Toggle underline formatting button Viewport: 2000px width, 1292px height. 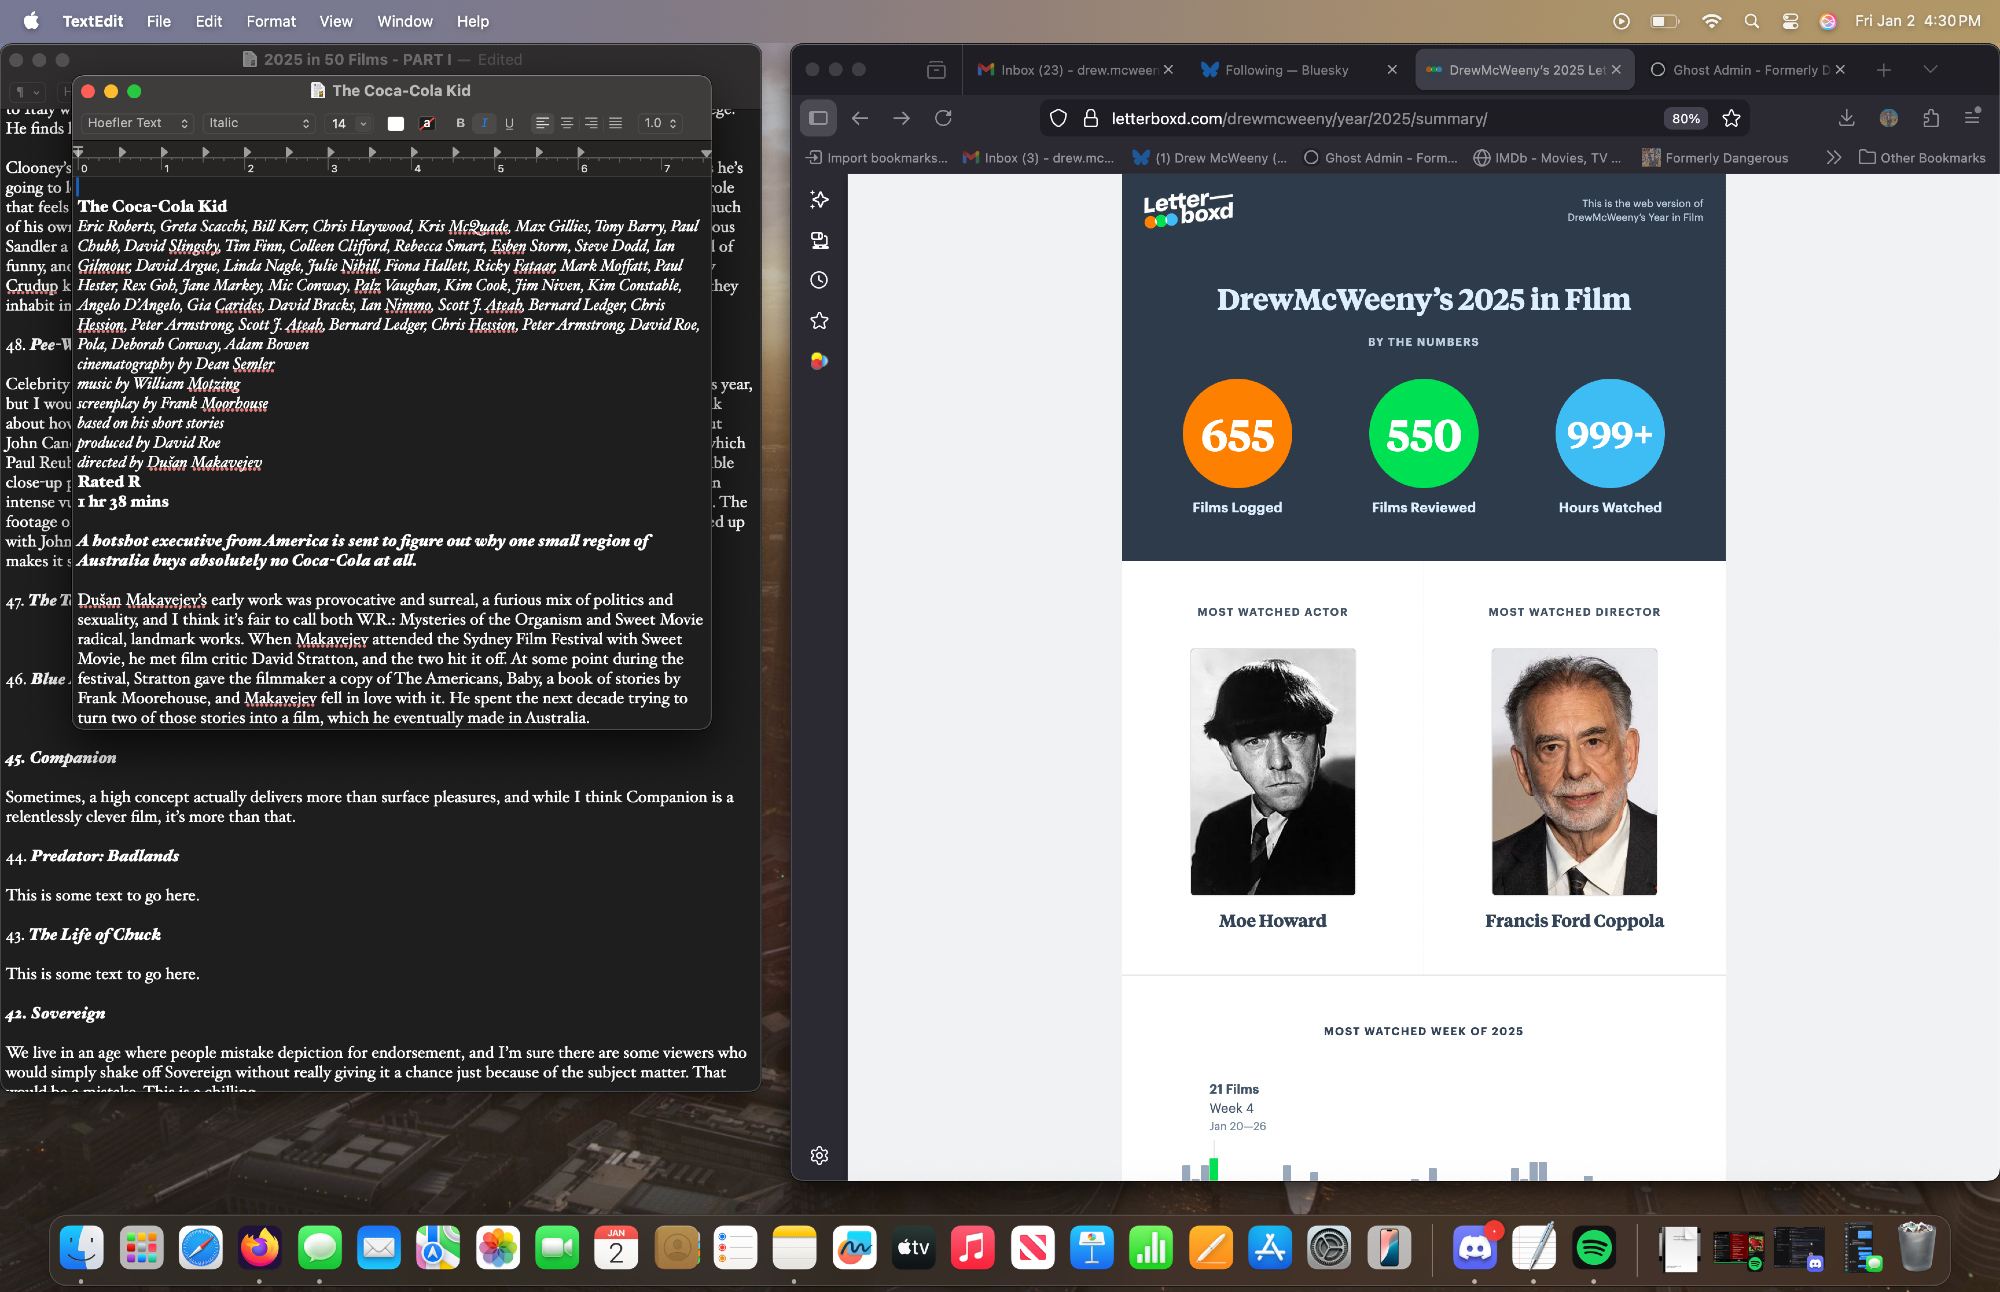coord(509,123)
